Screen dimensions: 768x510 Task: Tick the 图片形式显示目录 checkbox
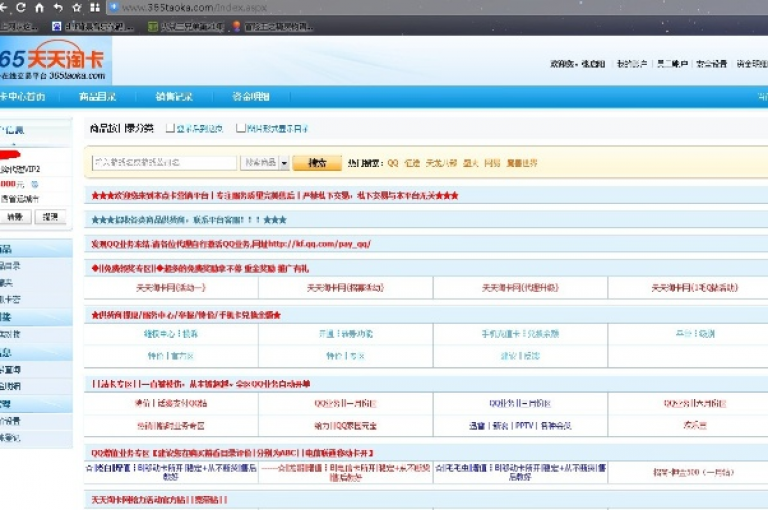240,128
